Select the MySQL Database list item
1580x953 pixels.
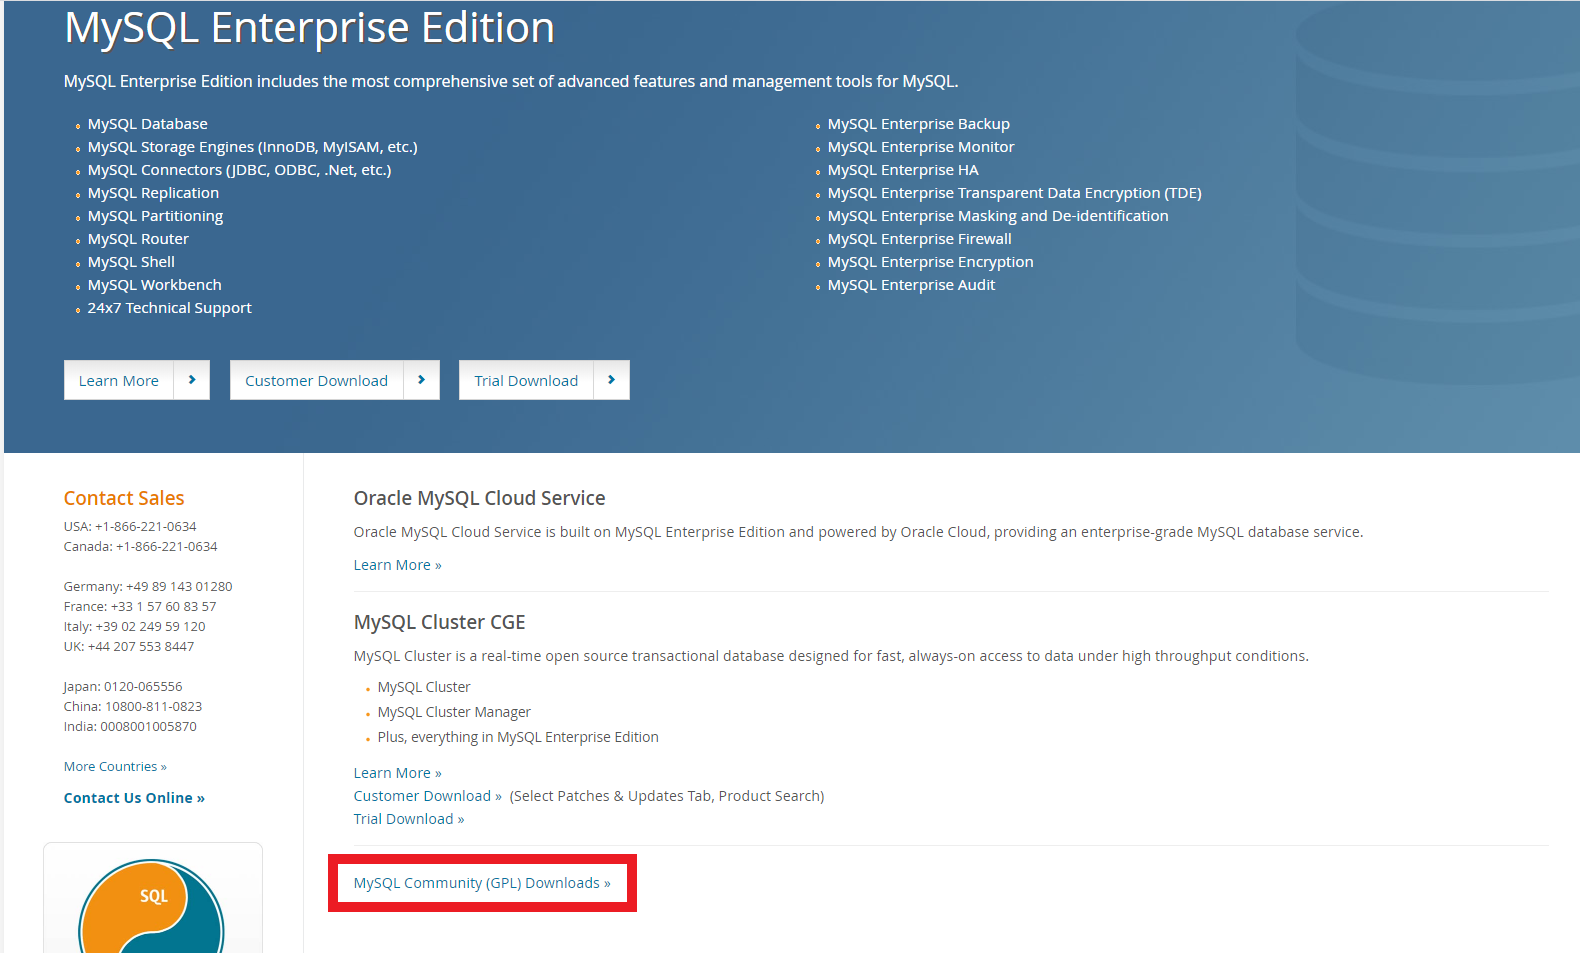(x=148, y=124)
